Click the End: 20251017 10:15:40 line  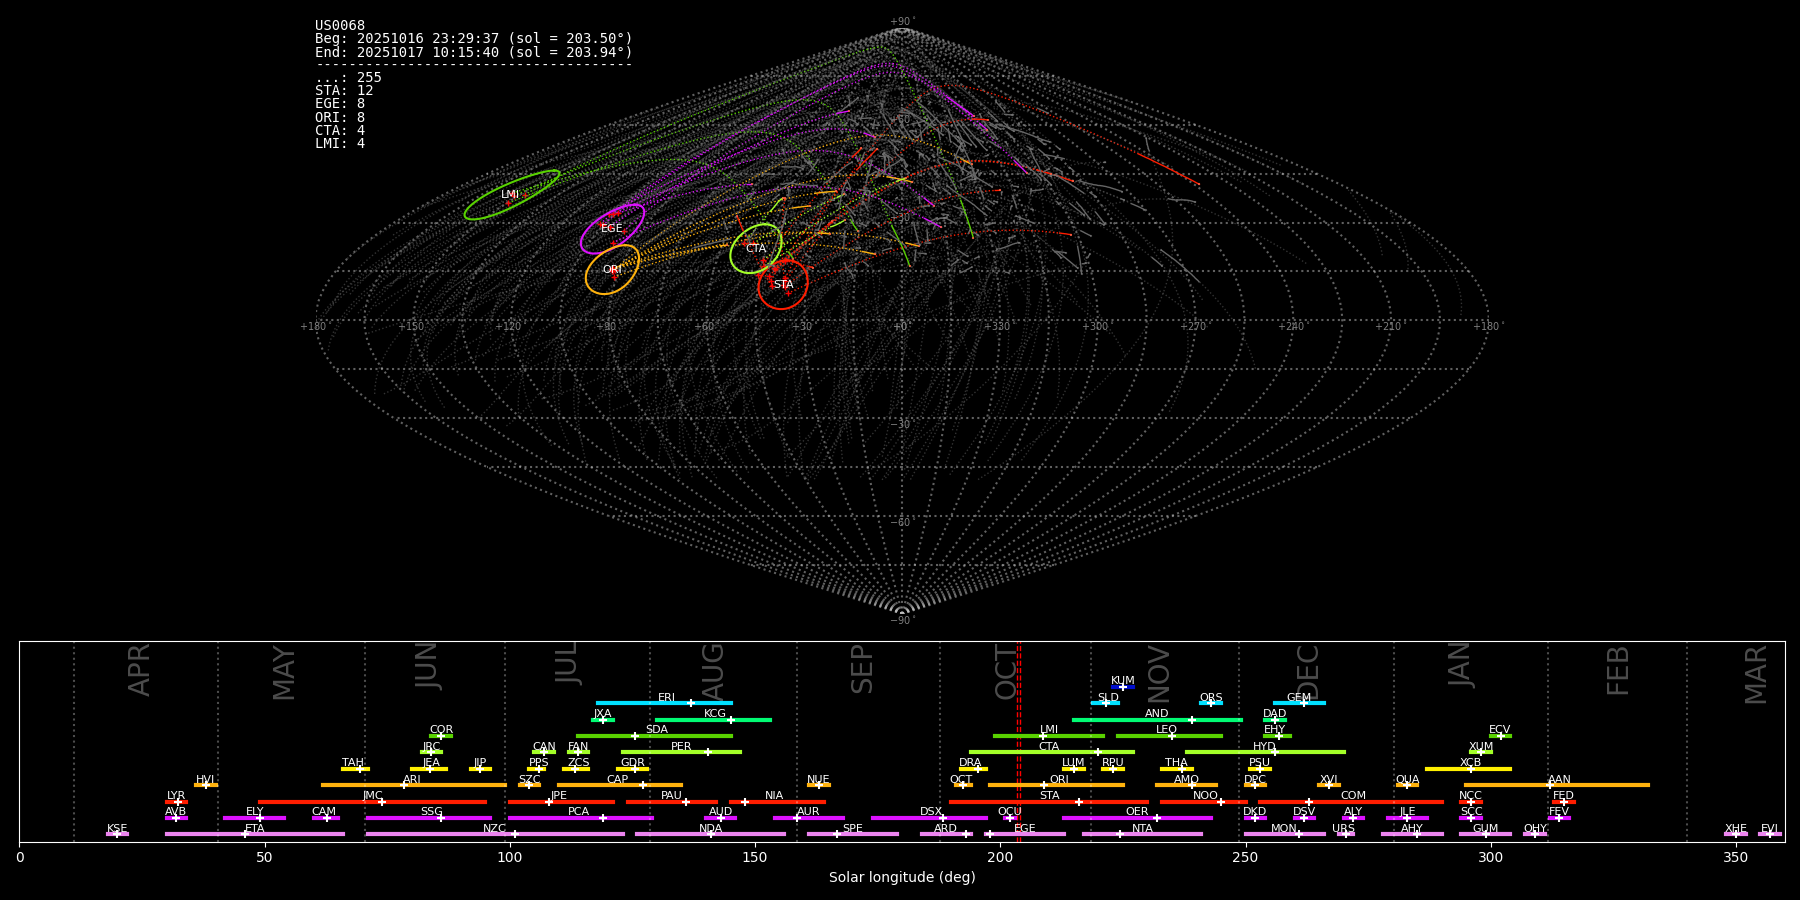tap(474, 52)
